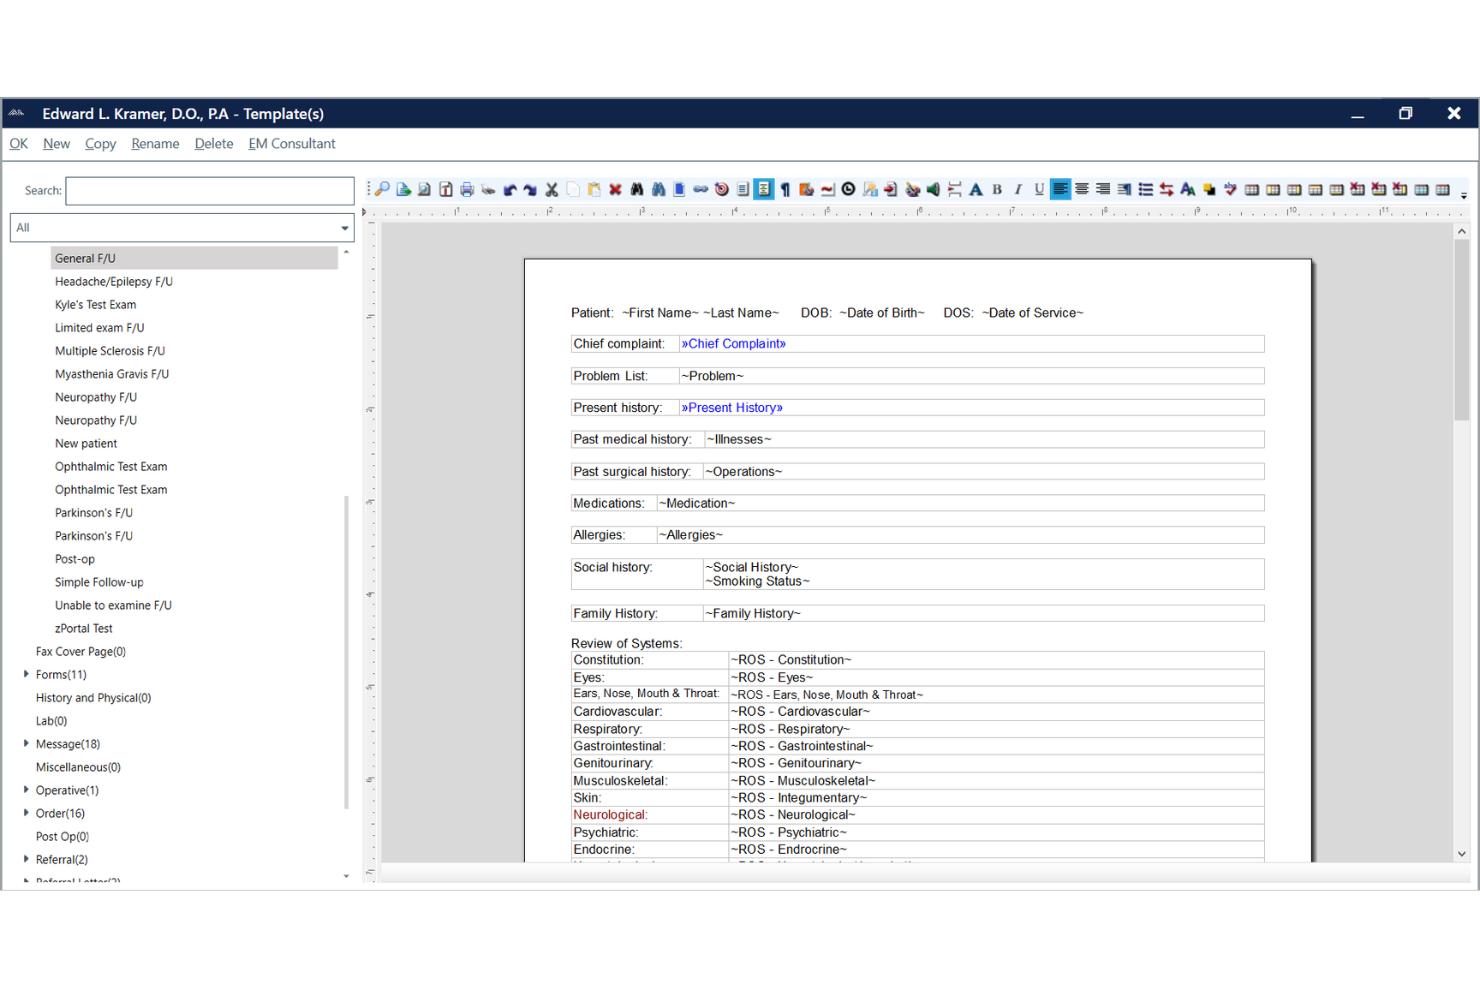Viewport: 1480px width, 987px height.
Task: Open Find using the binoculars icon
Action: pos(636,188)
